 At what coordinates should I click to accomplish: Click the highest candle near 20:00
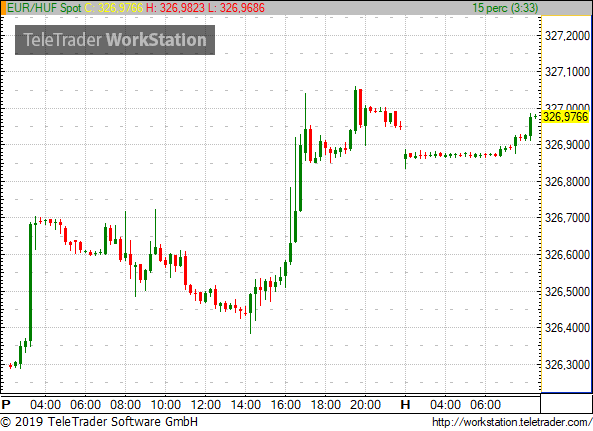point(355,110)
